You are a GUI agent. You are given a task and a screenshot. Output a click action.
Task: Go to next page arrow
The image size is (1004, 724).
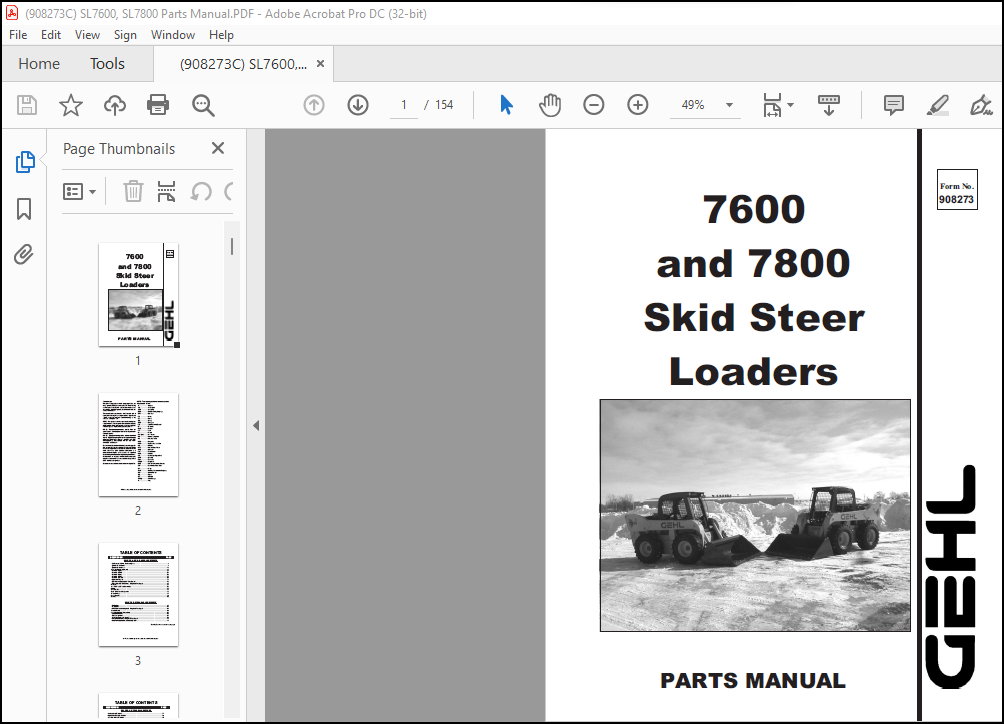tap(358, 105)
